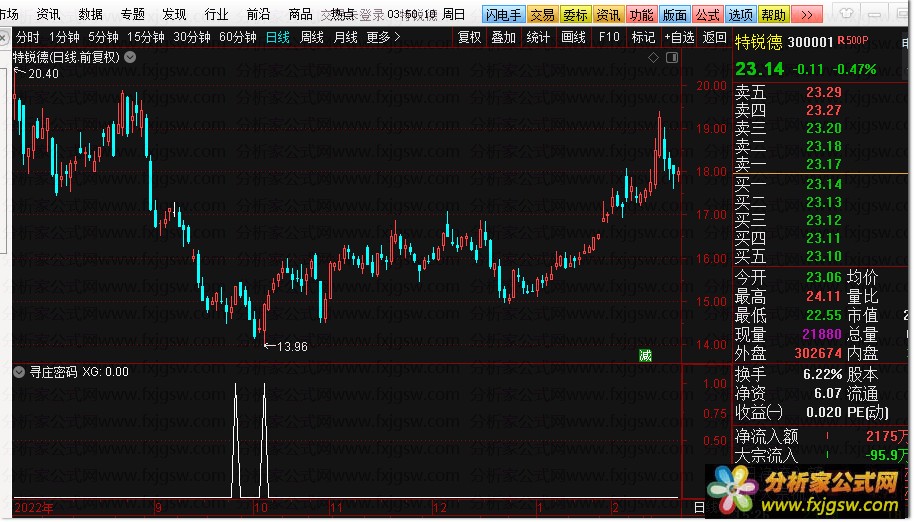Click the 公式 formula button
The image size is (915, 522).
tap(708, 14)
